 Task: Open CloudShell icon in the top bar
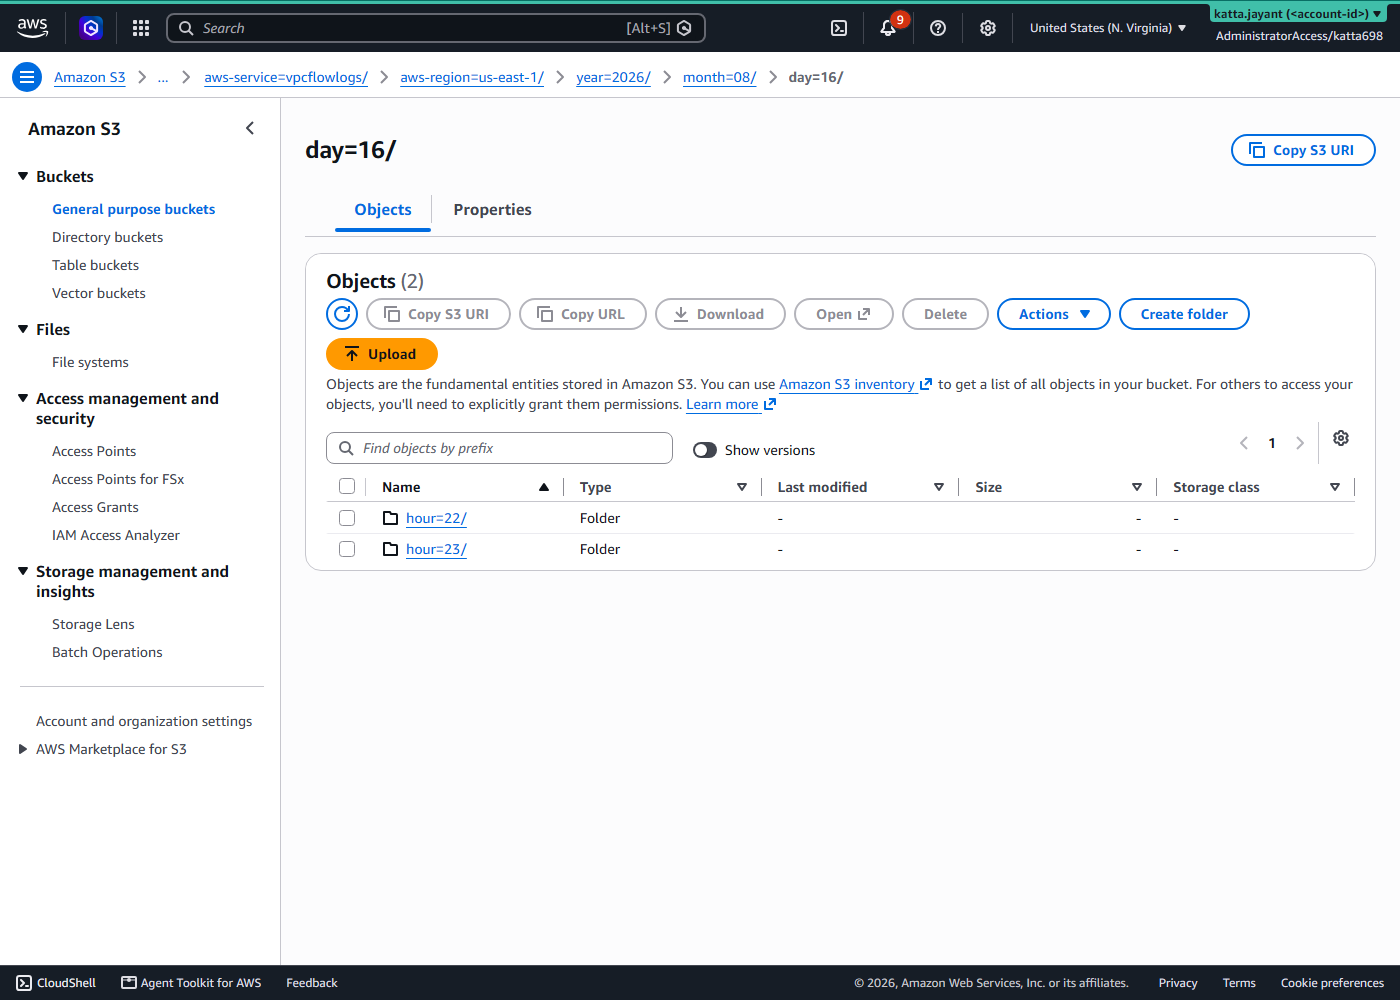(839, 28)
